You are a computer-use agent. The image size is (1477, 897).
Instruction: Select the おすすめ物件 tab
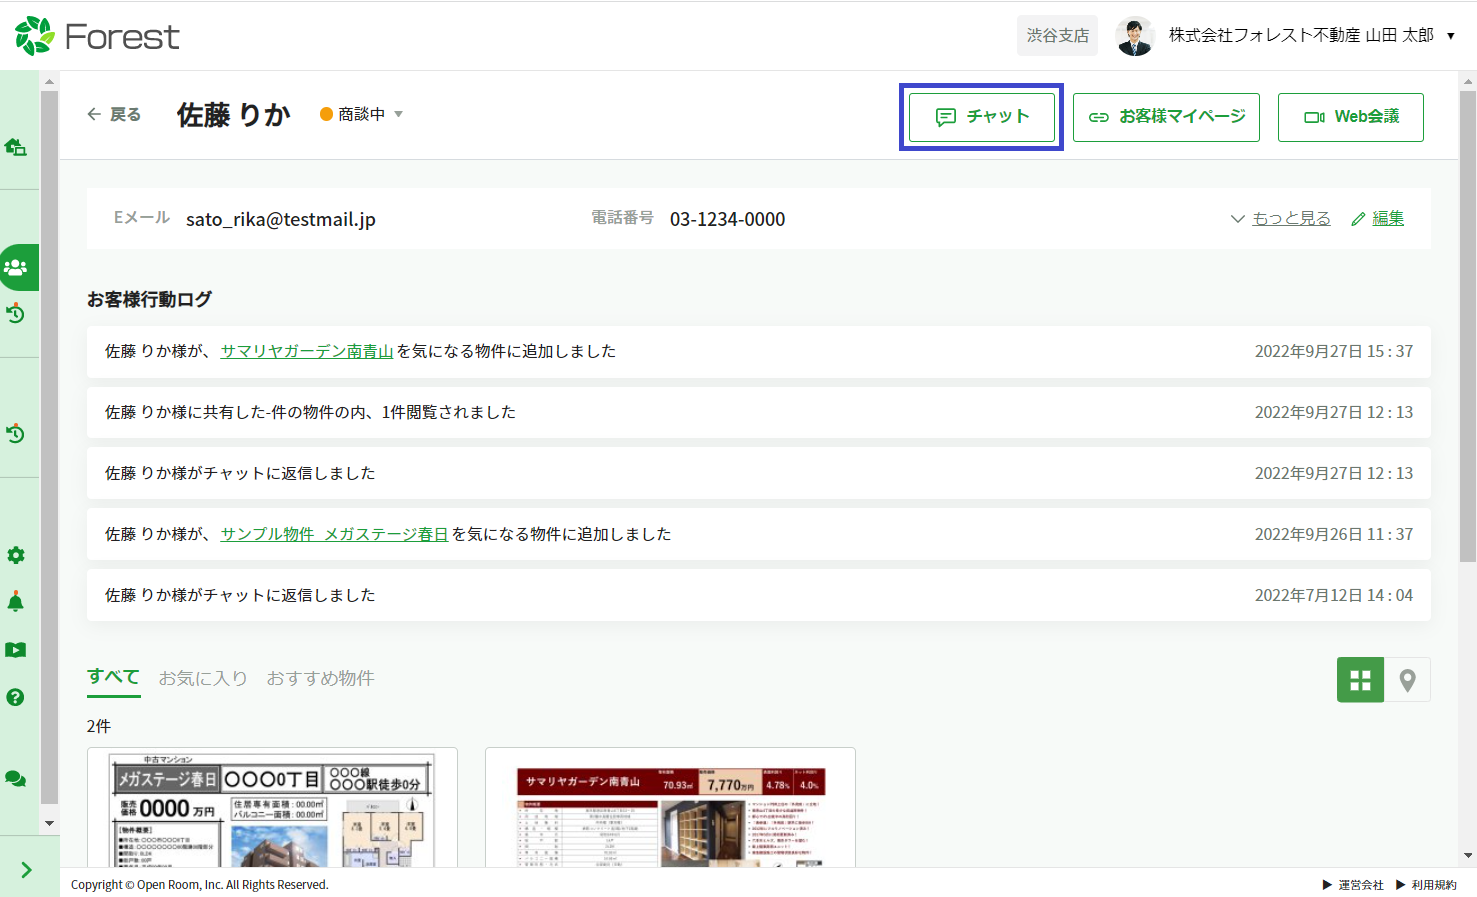point(320,678)
